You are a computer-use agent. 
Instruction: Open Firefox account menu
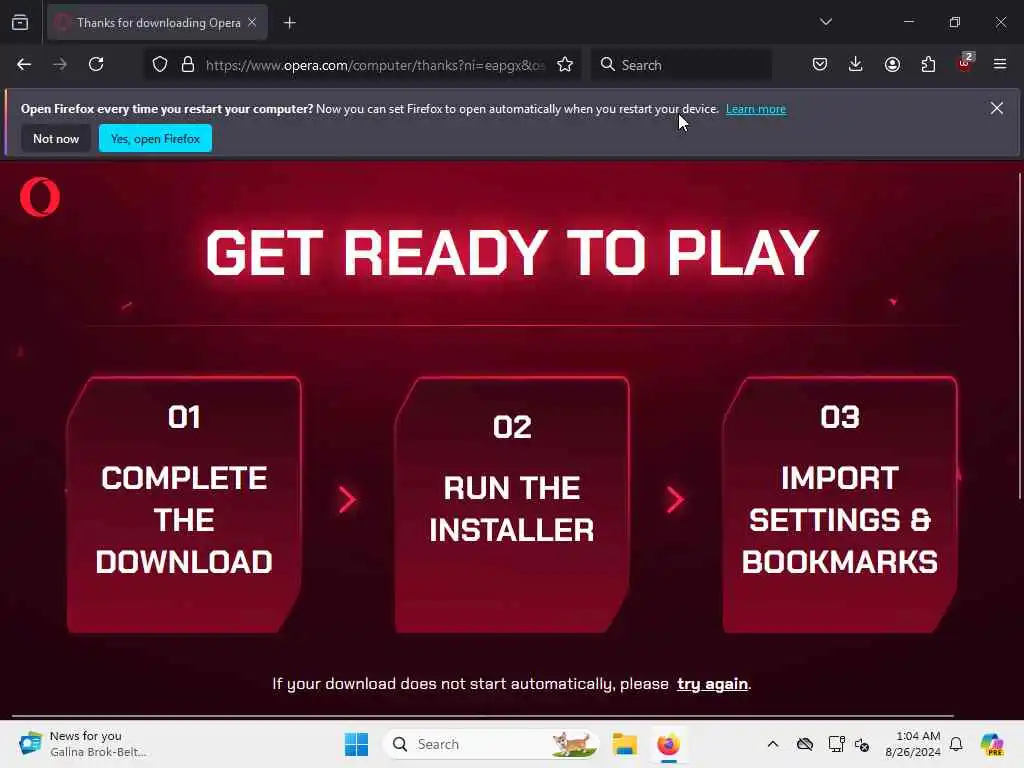click(x=892, y=64)
